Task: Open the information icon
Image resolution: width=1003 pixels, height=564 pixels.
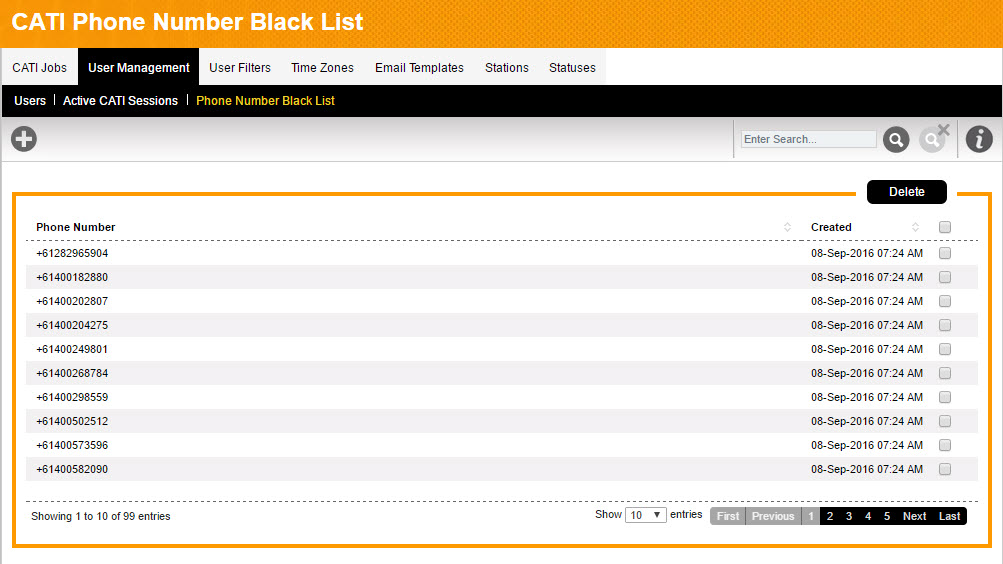Action: coord(979,139)
